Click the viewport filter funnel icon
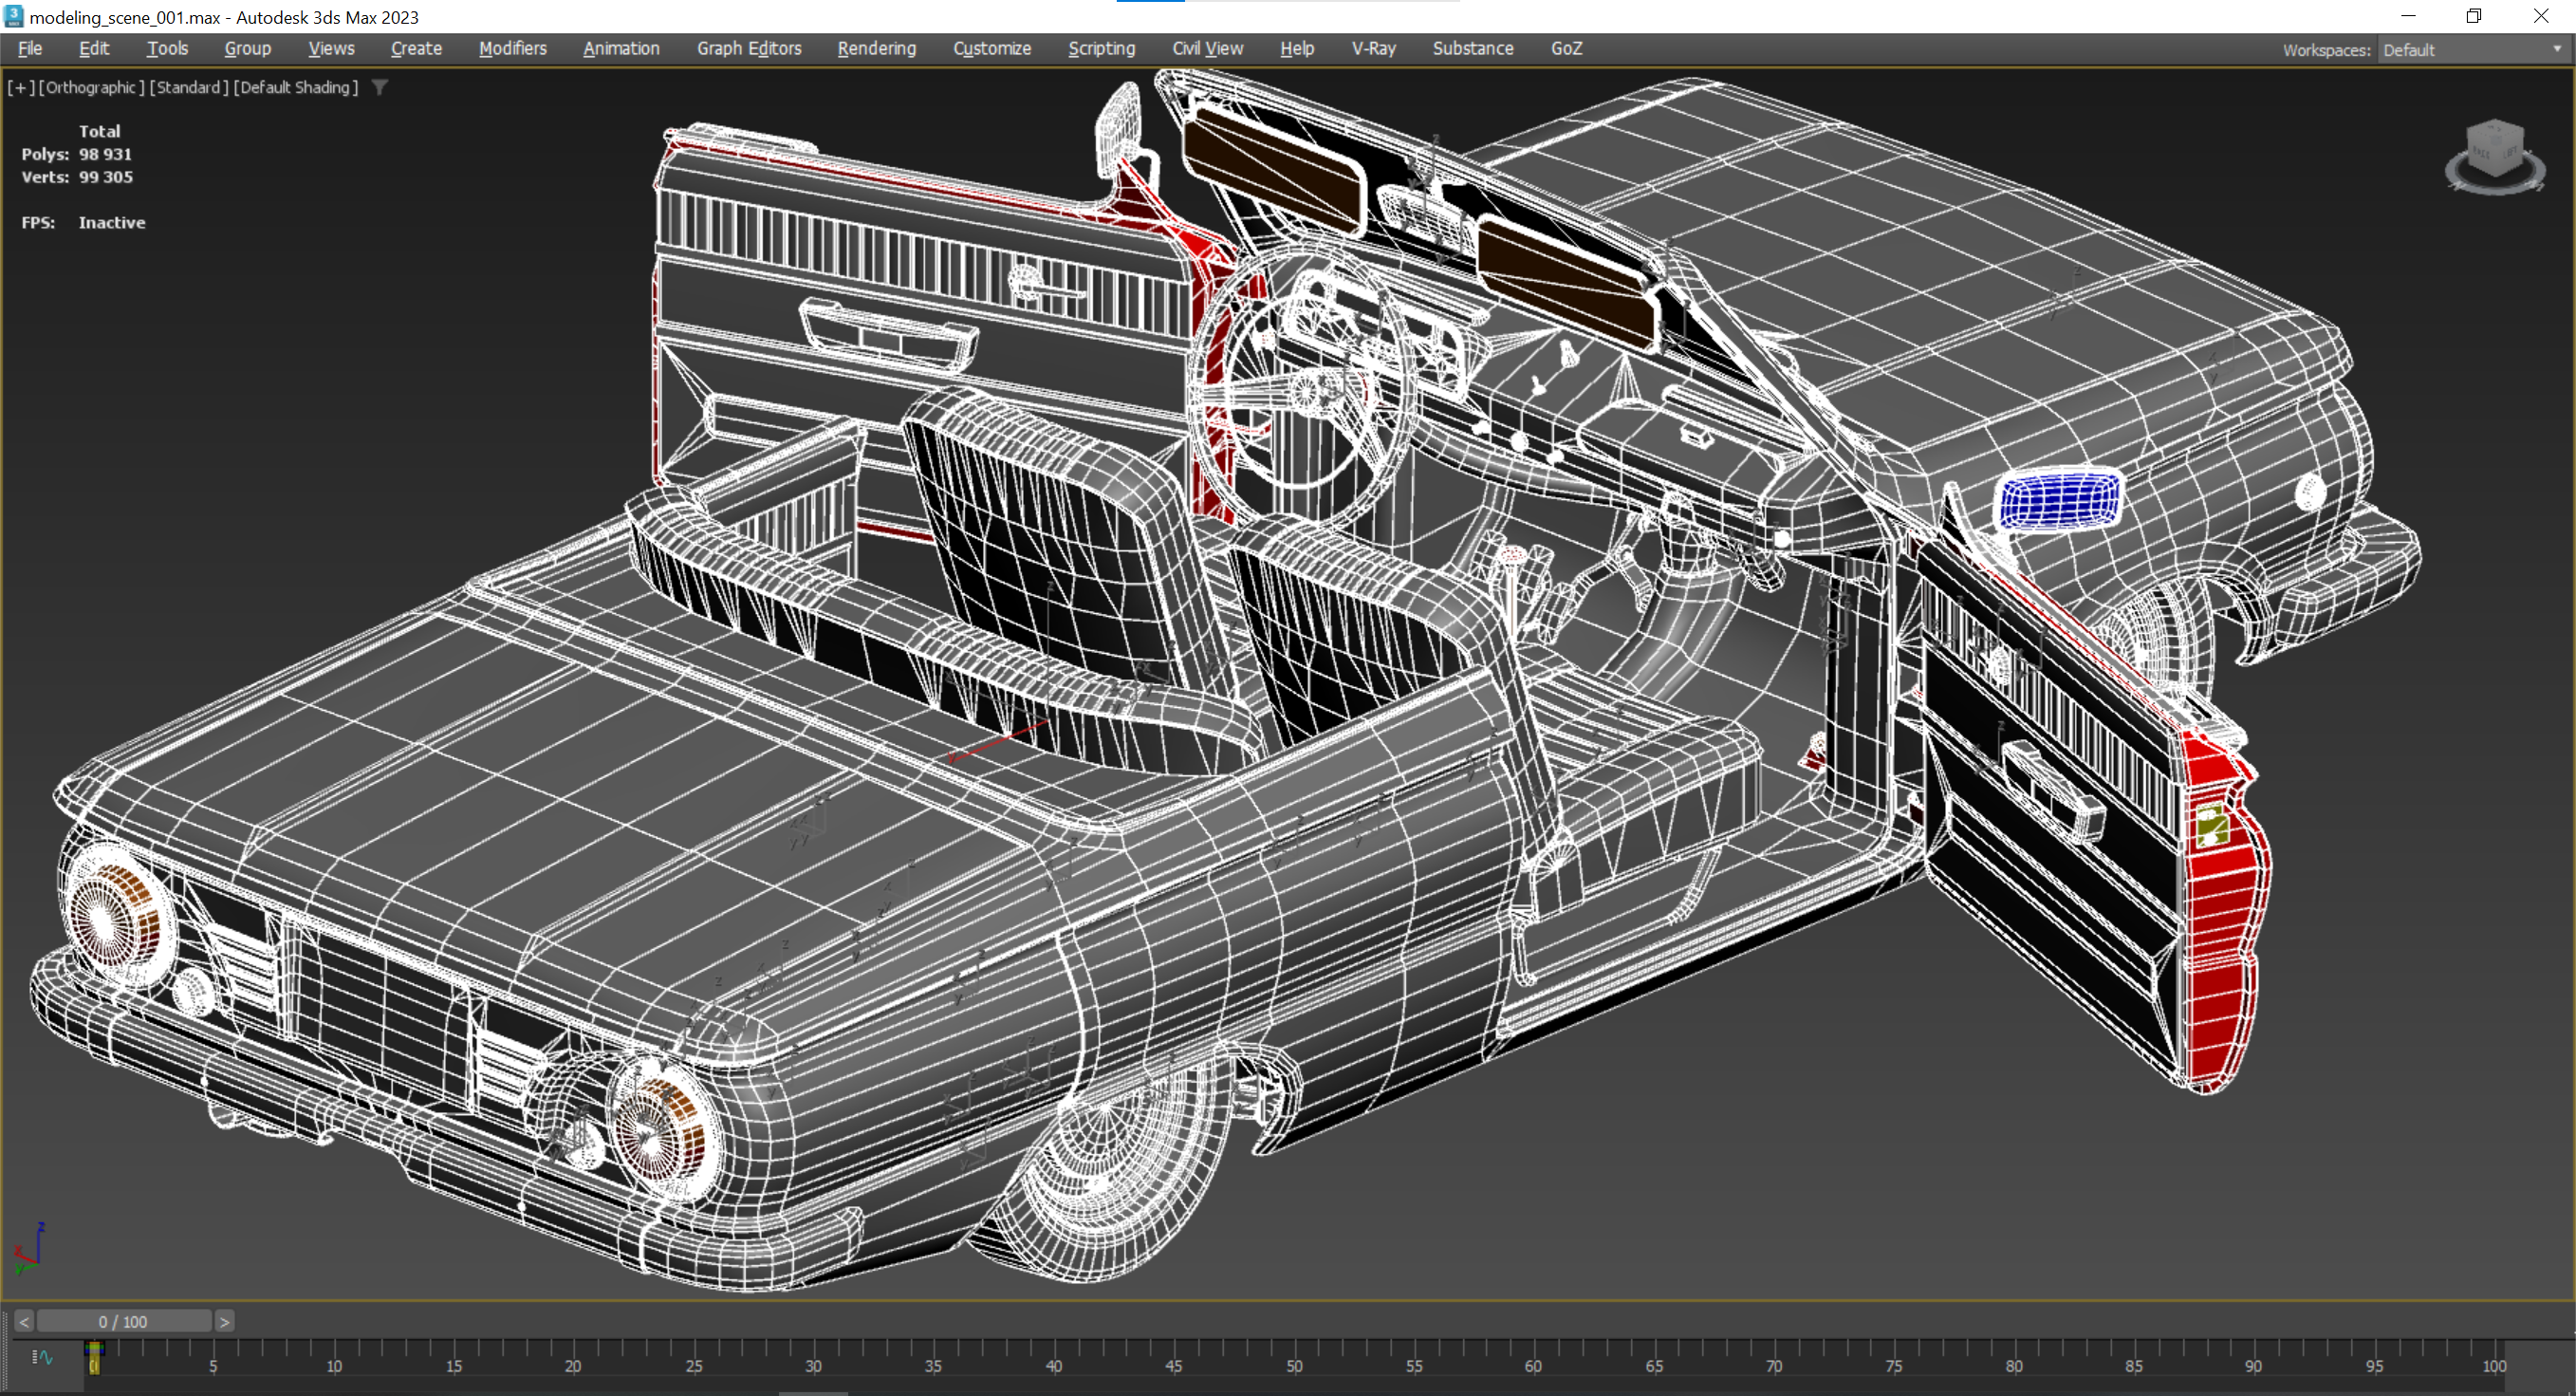The height and width of the screenshot is (1396, 2576). click(380, 87)
